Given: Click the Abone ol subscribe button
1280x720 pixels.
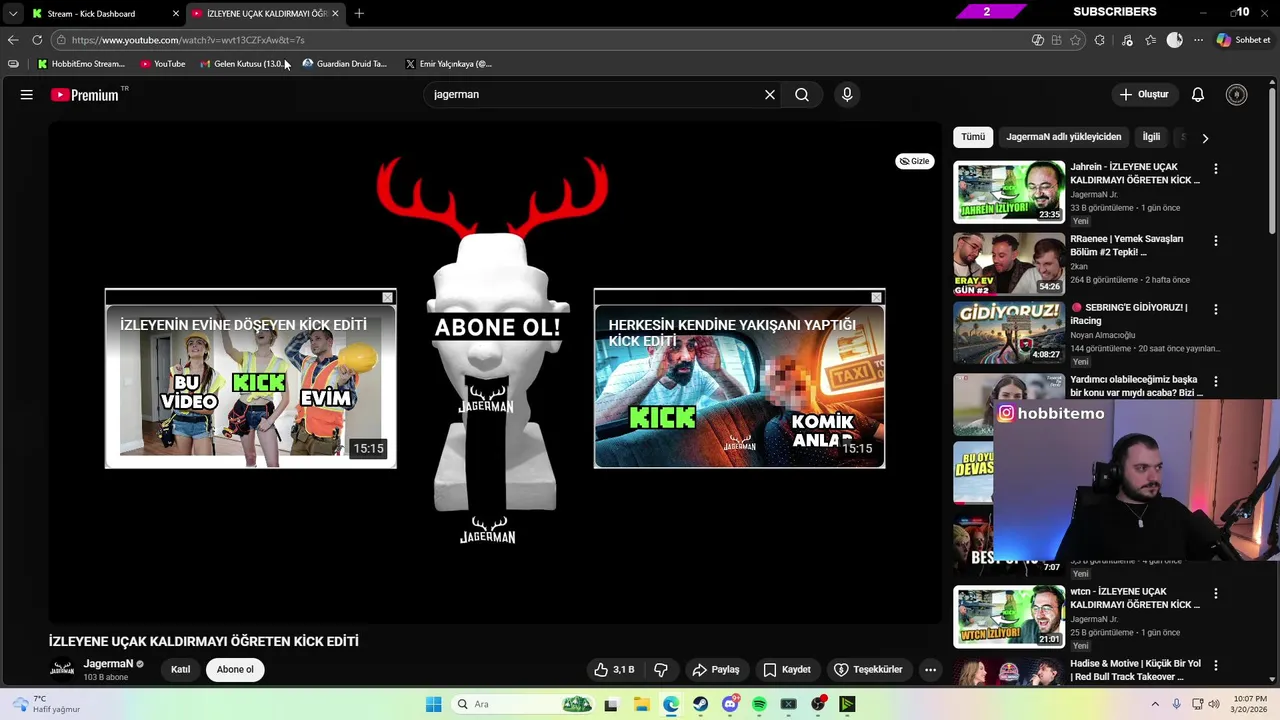Looking at the screenshot, I should (235, 670).
